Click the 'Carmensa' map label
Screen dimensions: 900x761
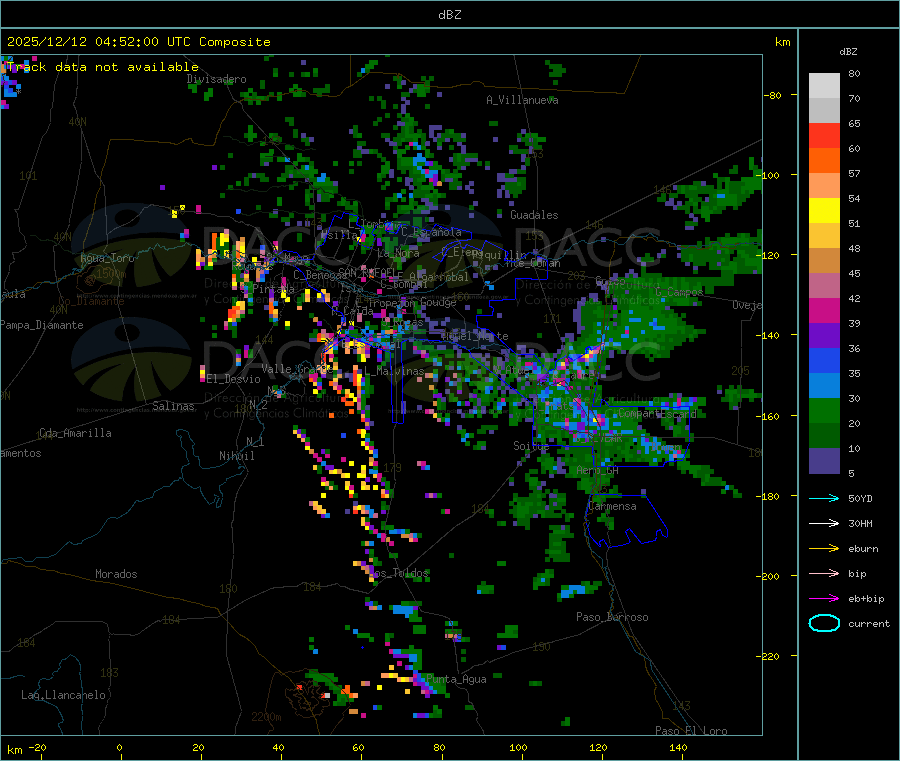(612, 506)
